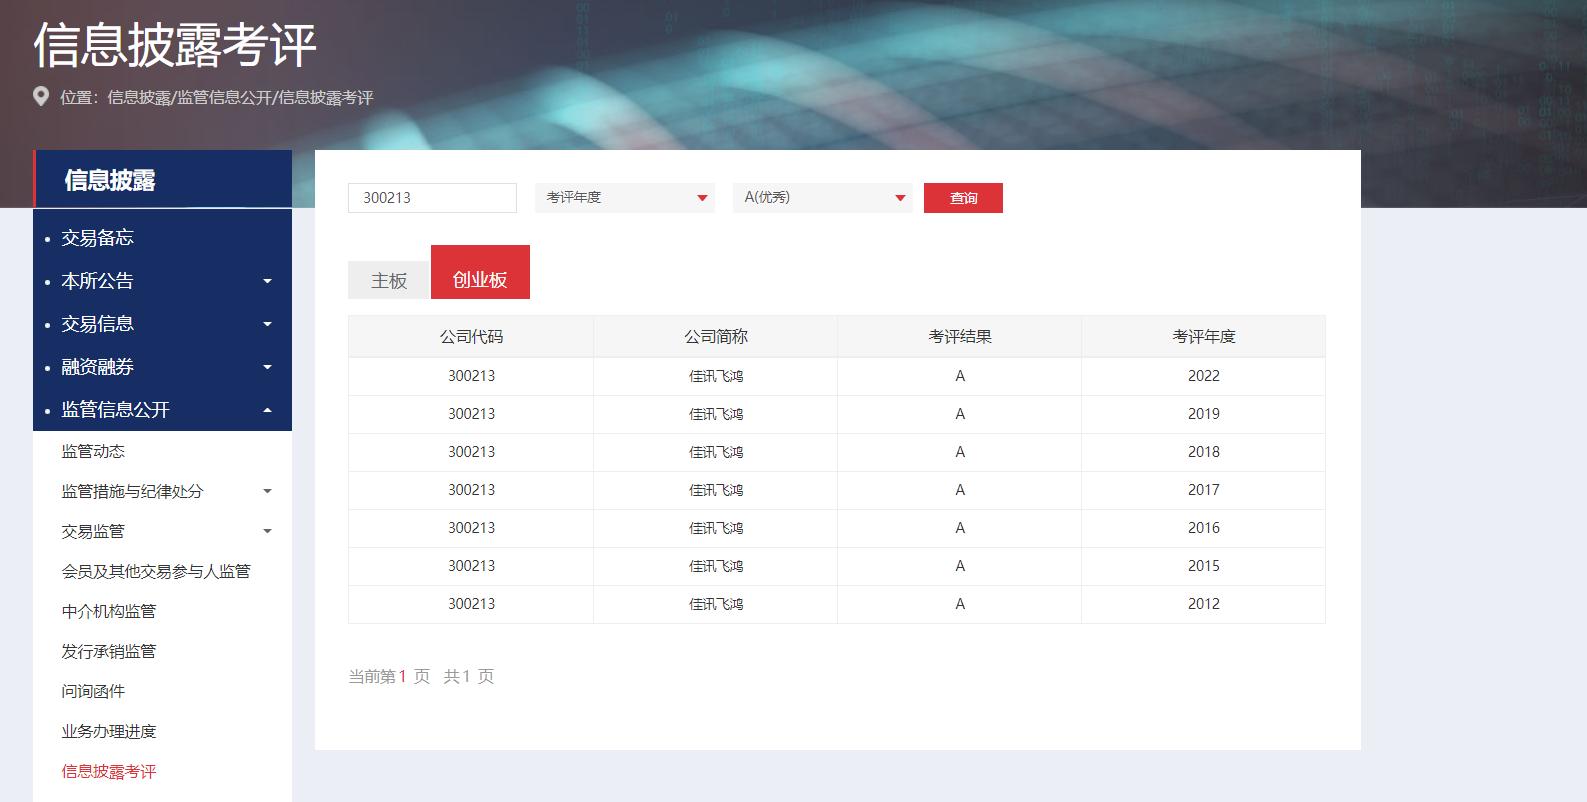Open 交易备忘 in the sidebar
The width and height of the screenshot is (1587, 802).
click(97, 238)
